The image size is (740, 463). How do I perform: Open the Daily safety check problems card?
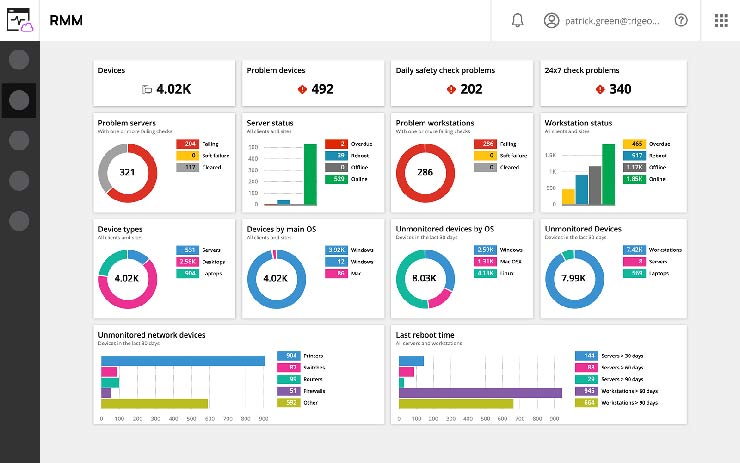click(463, 82)
